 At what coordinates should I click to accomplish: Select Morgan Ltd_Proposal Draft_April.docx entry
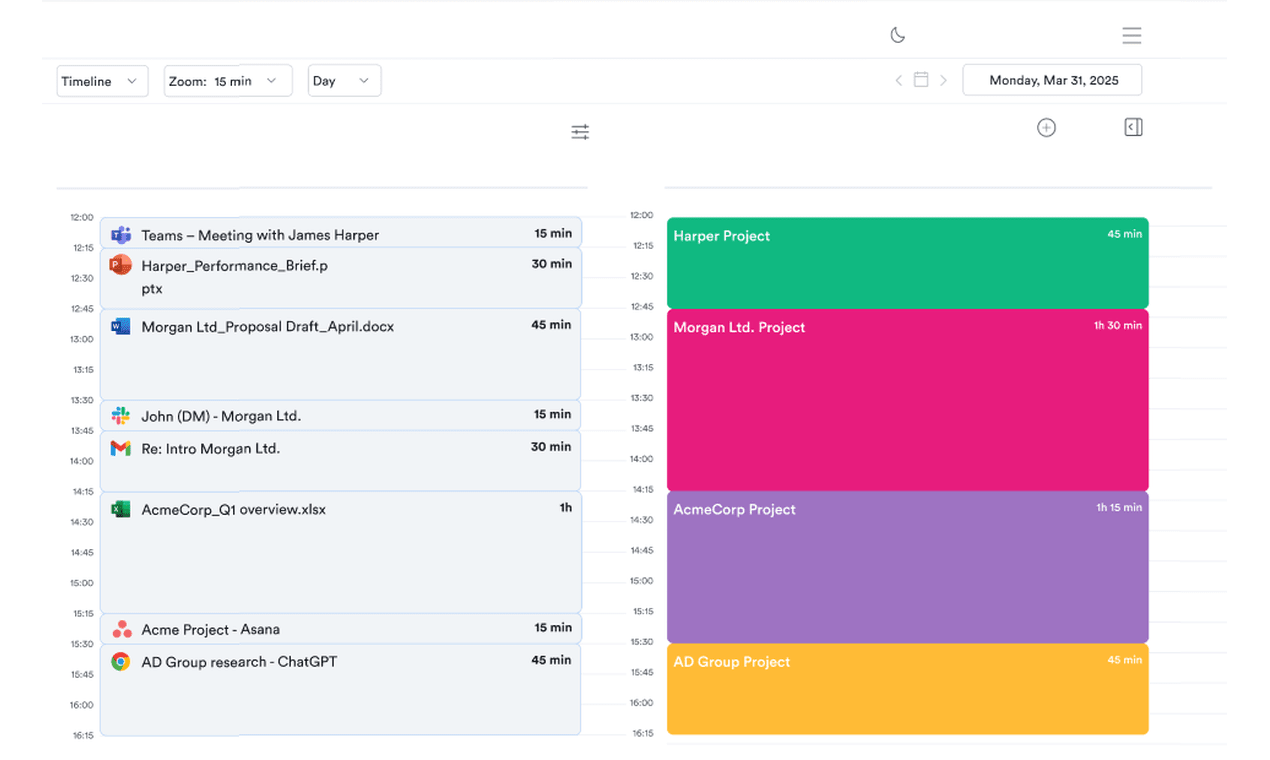click(341, 355)
